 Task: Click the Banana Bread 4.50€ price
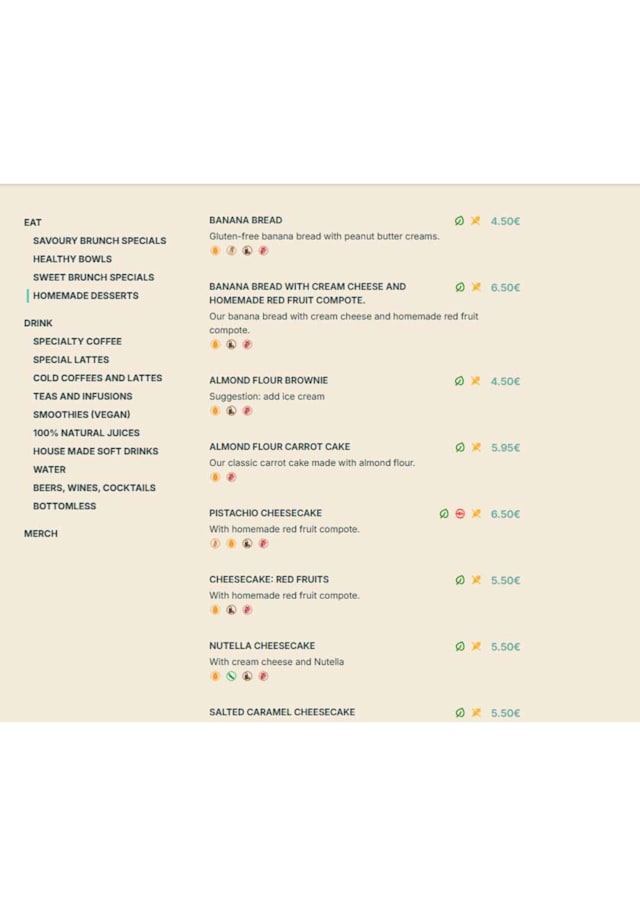click(x=505, y=221)
